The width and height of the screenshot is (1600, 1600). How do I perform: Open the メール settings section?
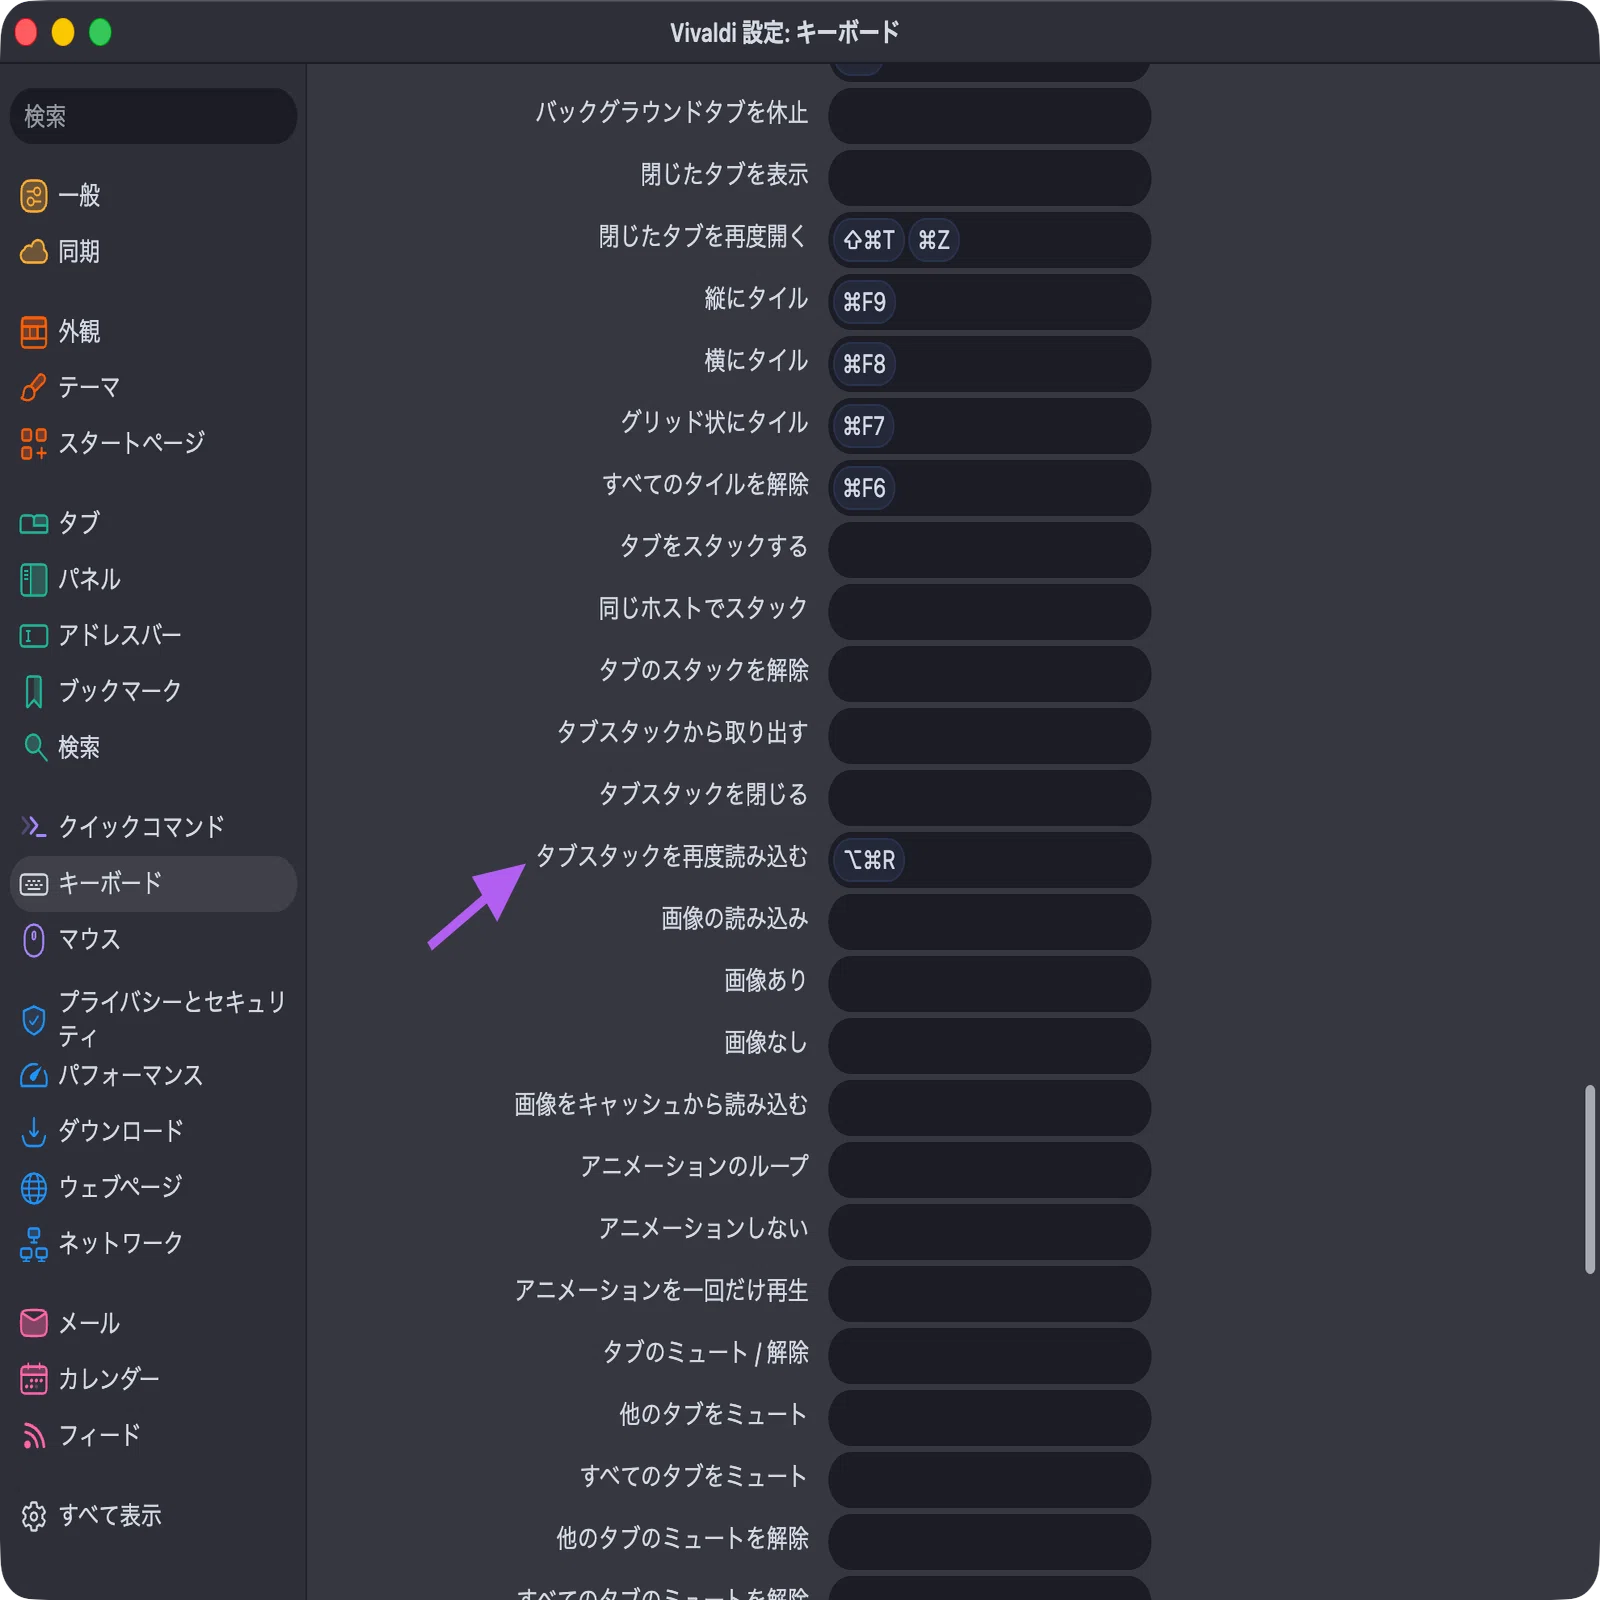[153, 1323]
